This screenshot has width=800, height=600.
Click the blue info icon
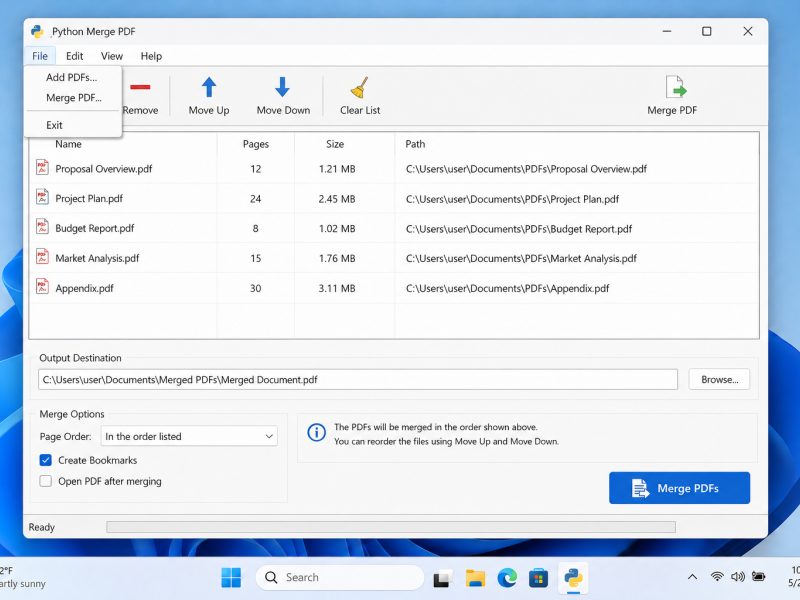[316, 433]
